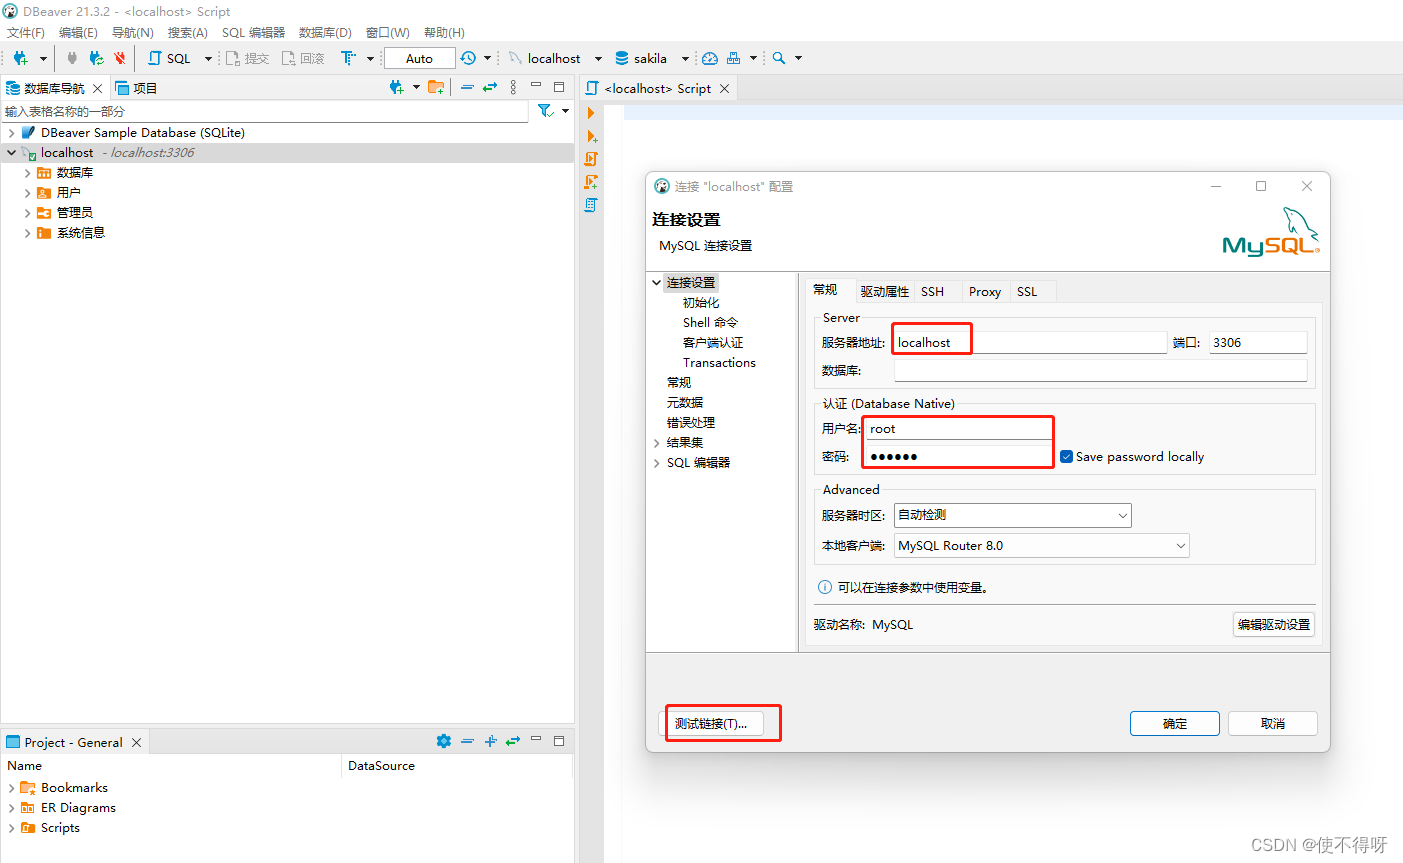Image resolution: width=1403 pixels, height=863 pixels.
Task: Open the navigator view menu three-dots icon
Action: tap(513, 87)
